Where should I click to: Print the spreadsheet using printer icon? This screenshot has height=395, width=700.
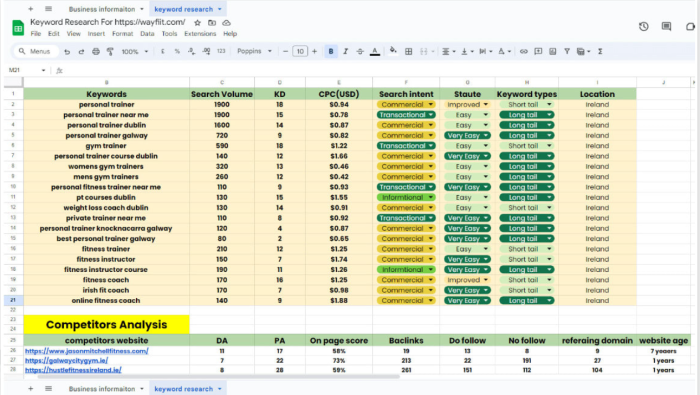click(96, 52)
